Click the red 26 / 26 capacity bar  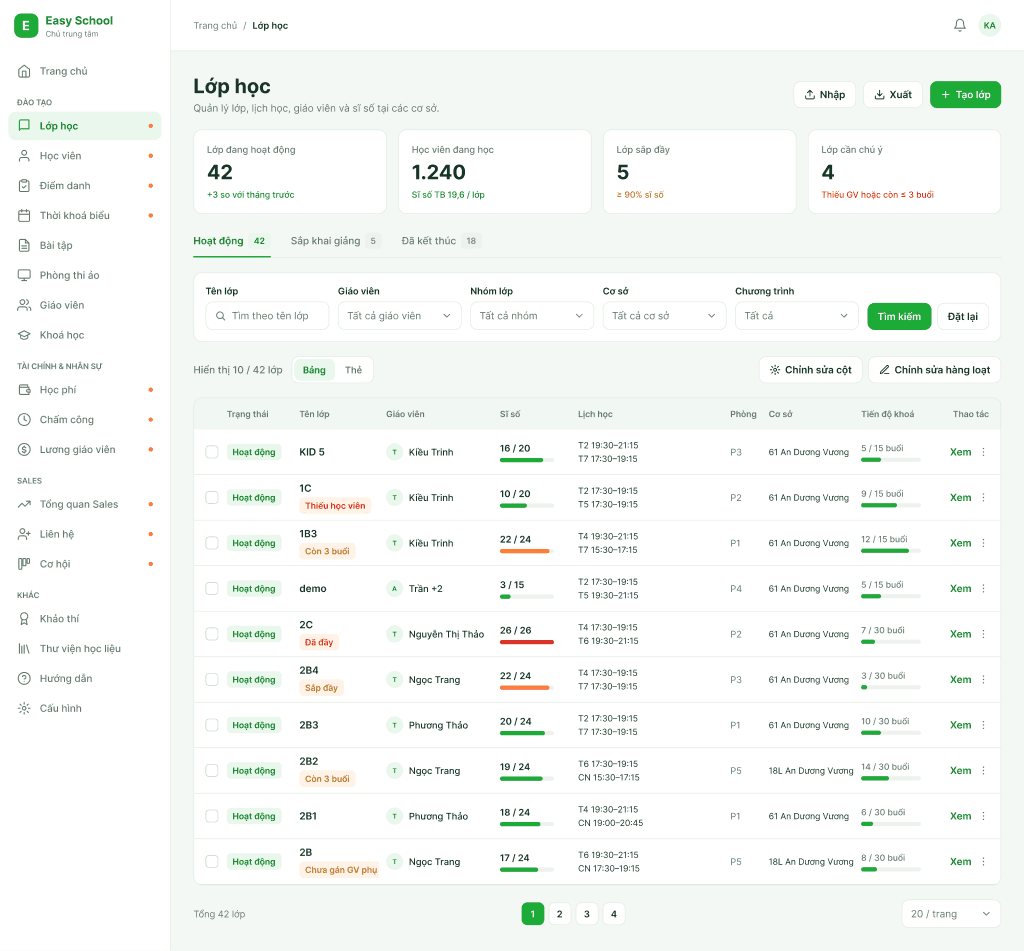pos(526,642)
